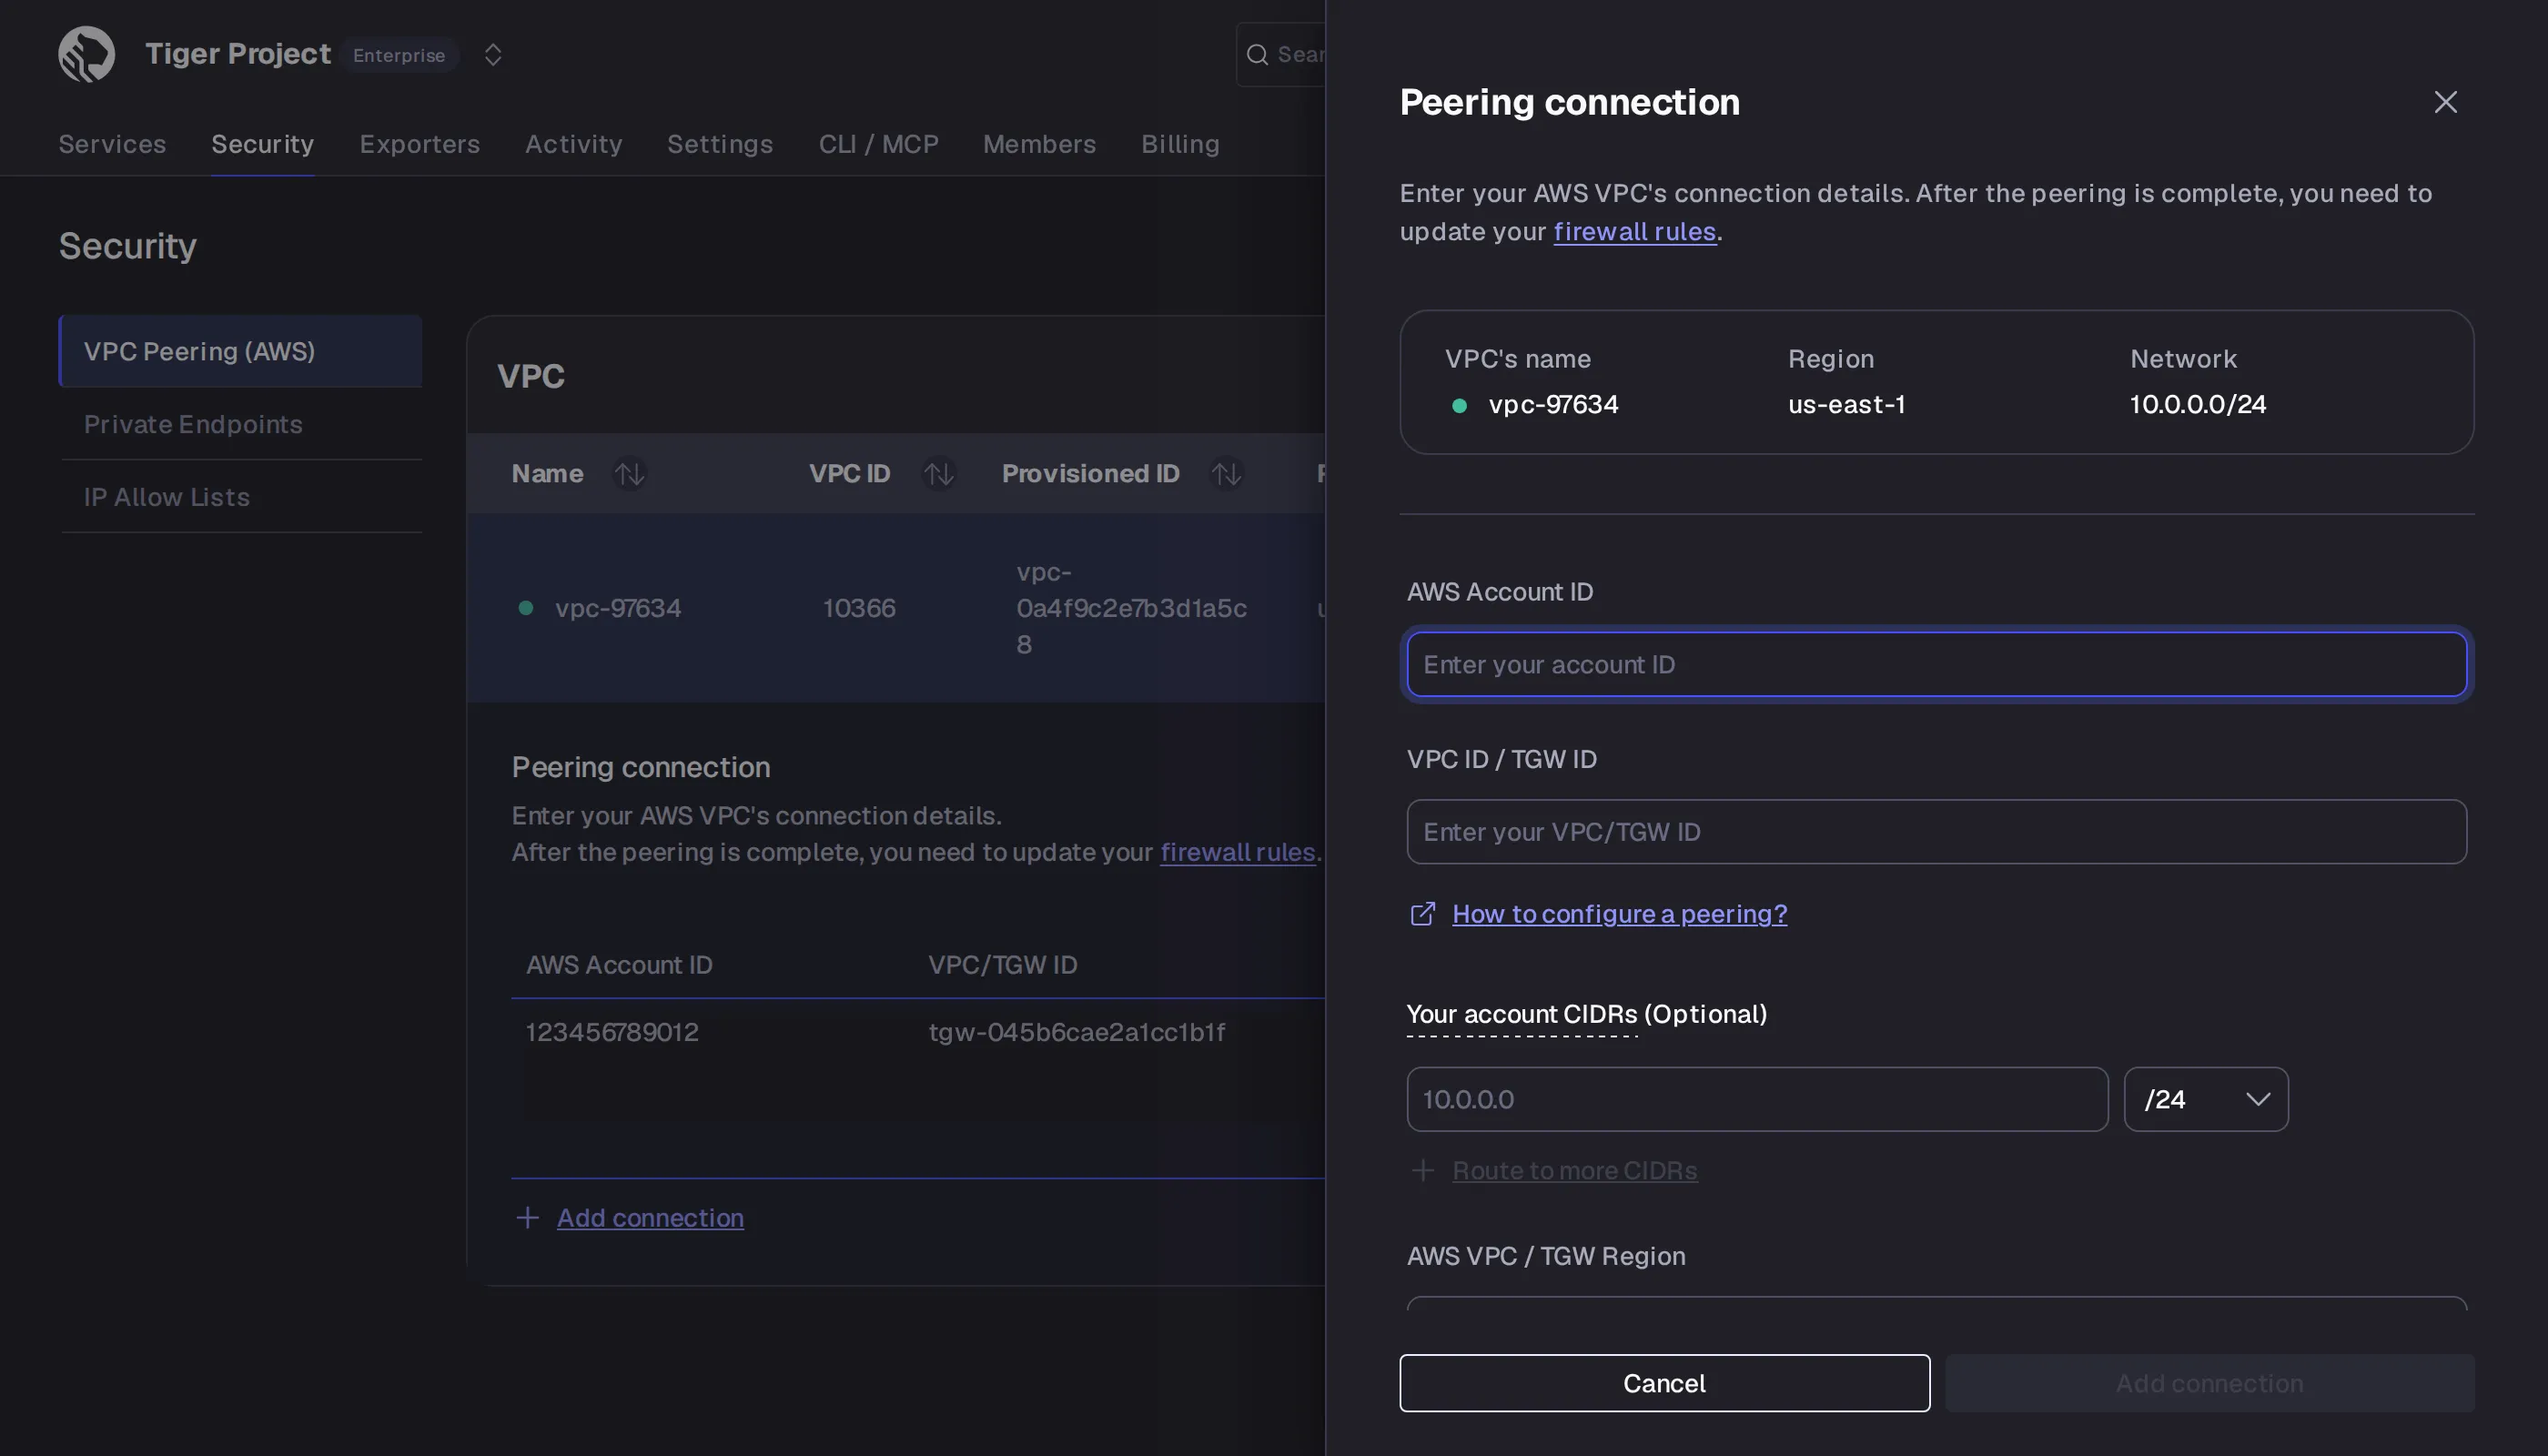Screen dimensions: 2548x1456
Task: Open the /24 CIDR mask dropdown
Action: [2206, 1099]
